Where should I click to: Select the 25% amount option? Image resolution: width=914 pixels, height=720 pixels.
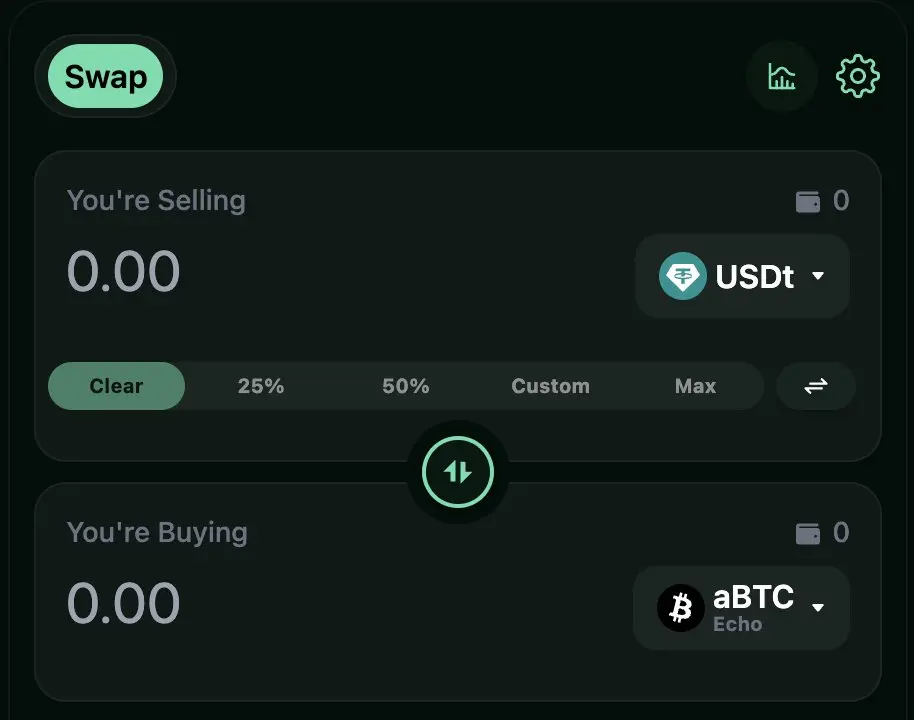(x=261, y=386)
